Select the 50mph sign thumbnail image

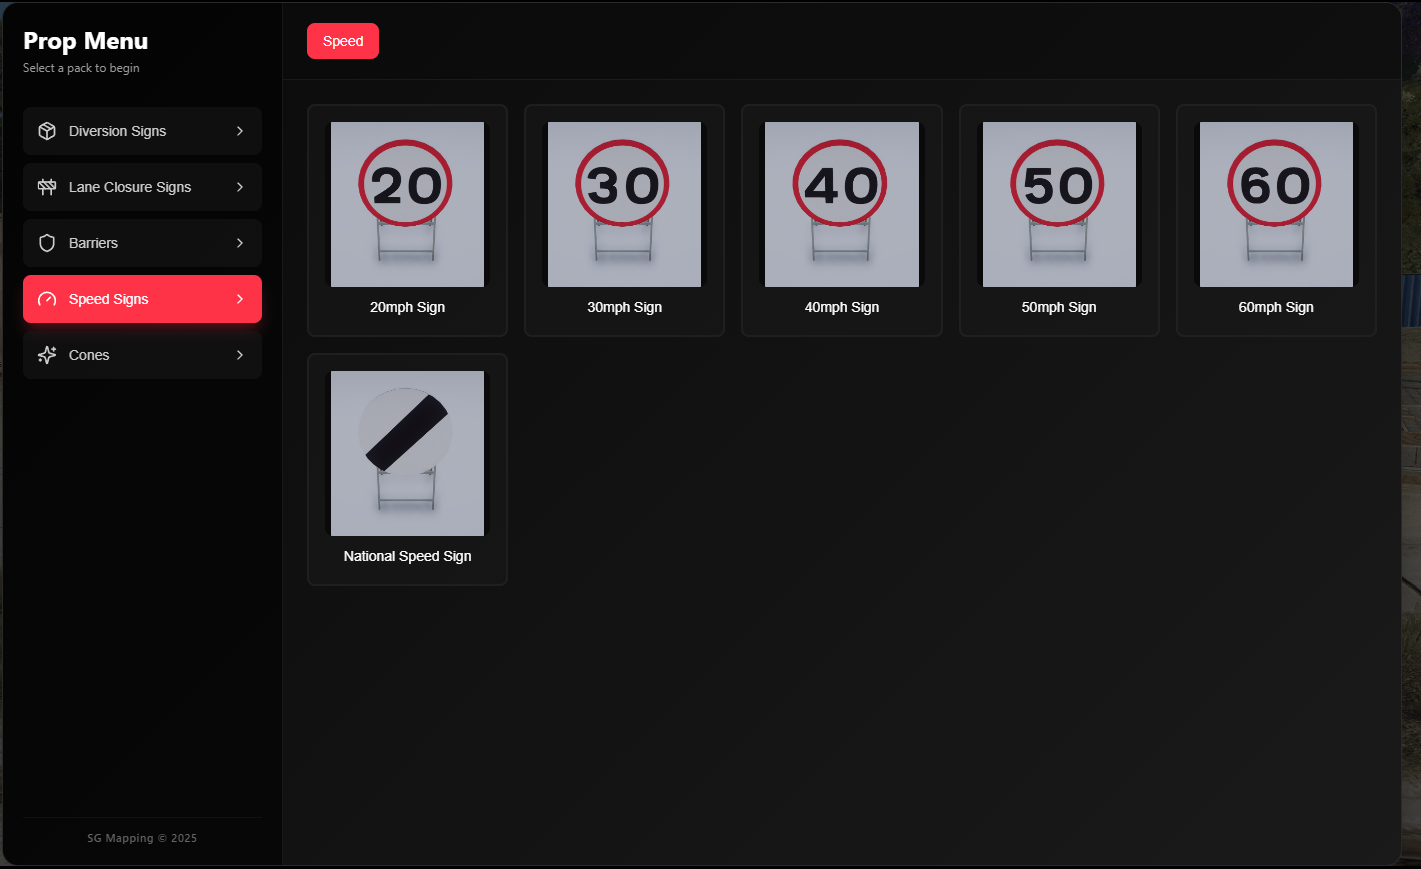pos(1059,204)
